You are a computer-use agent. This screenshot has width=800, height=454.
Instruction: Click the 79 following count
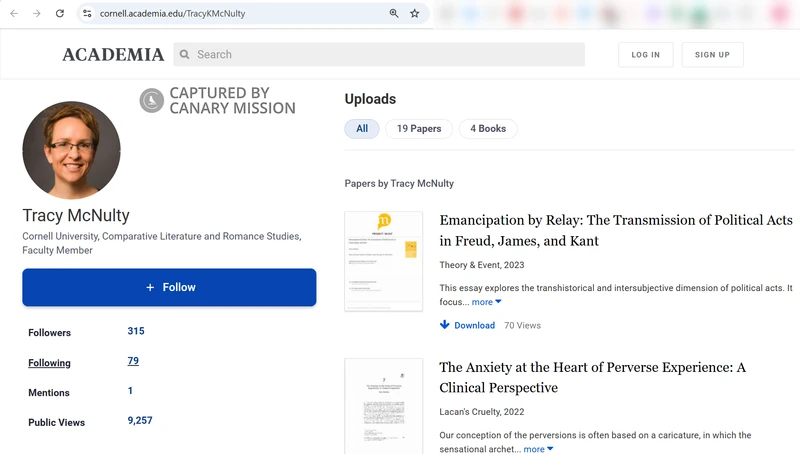(x=133, y=361)
